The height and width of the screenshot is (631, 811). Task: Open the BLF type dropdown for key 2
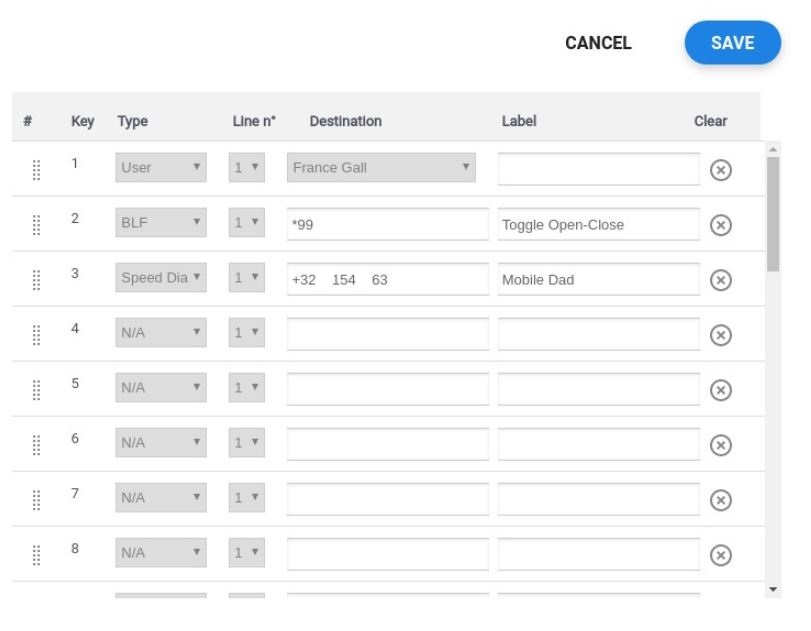(161, 224)
